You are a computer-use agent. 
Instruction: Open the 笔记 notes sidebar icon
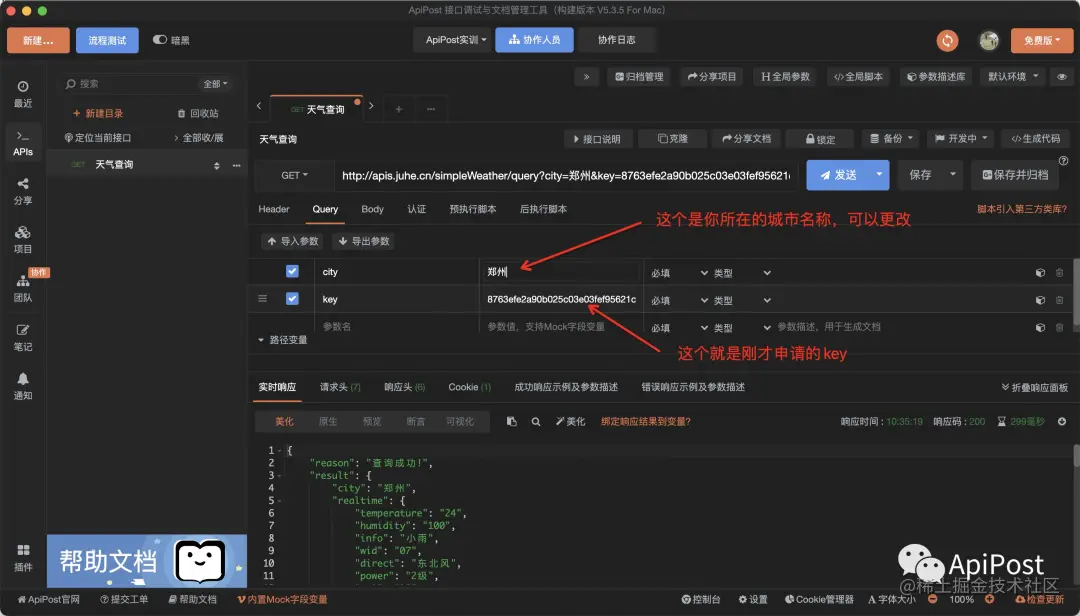23,337
